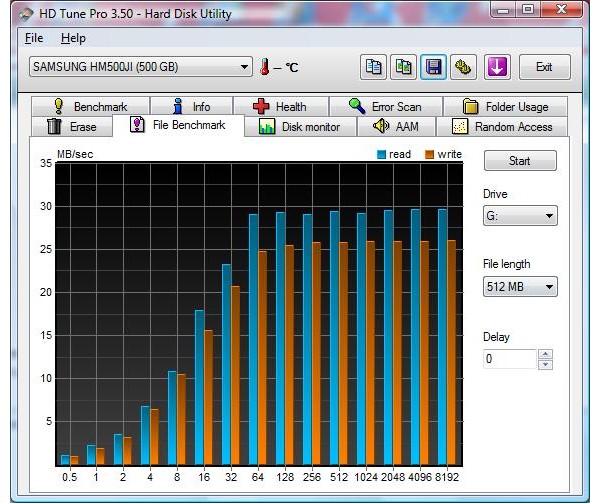
Task: Click the Delay value input field
Action: pyautogui.click(x=510, y=359)
